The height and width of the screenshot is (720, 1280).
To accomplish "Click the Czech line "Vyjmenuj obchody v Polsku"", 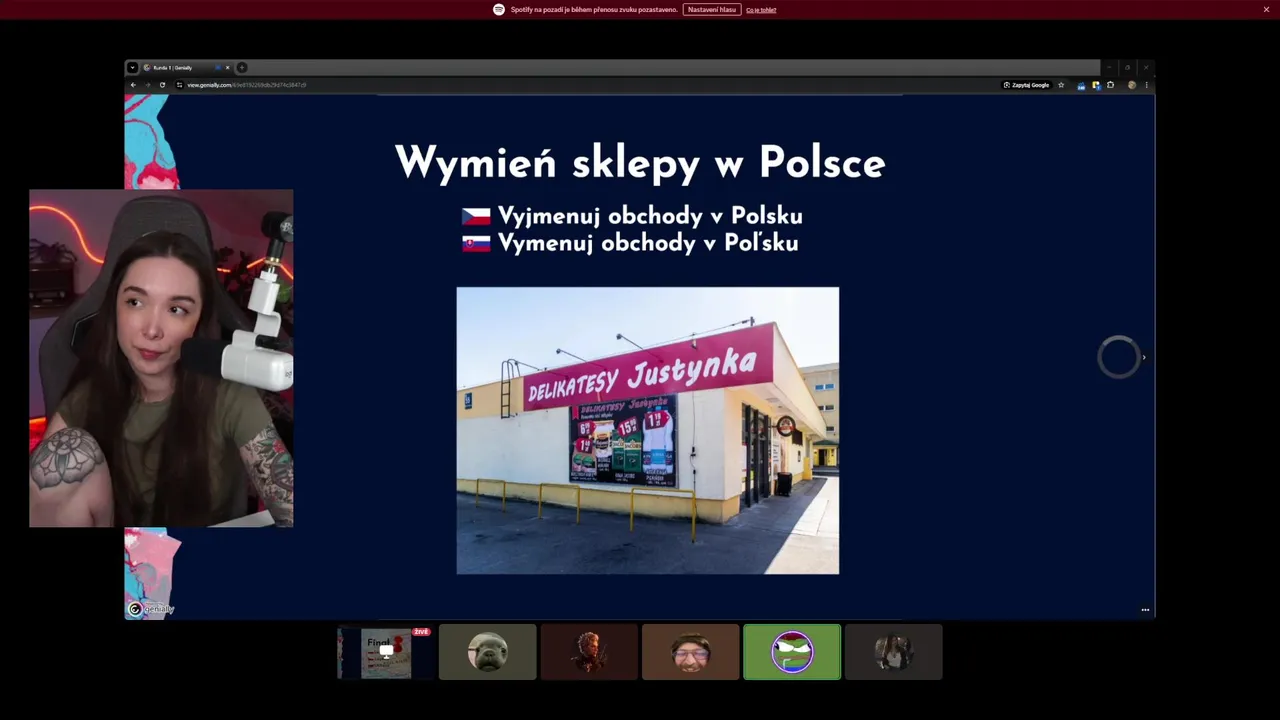I will point(650,216).
